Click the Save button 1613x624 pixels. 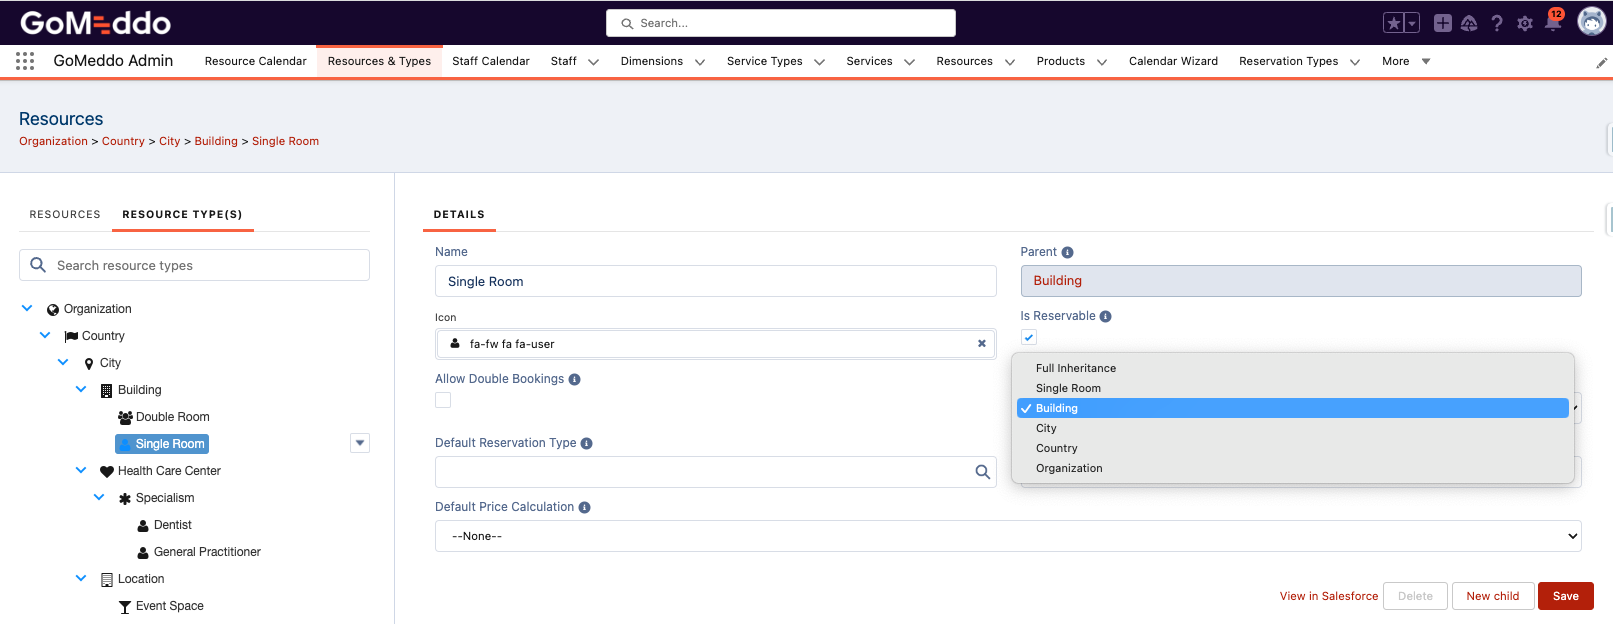coord(1565,596)
